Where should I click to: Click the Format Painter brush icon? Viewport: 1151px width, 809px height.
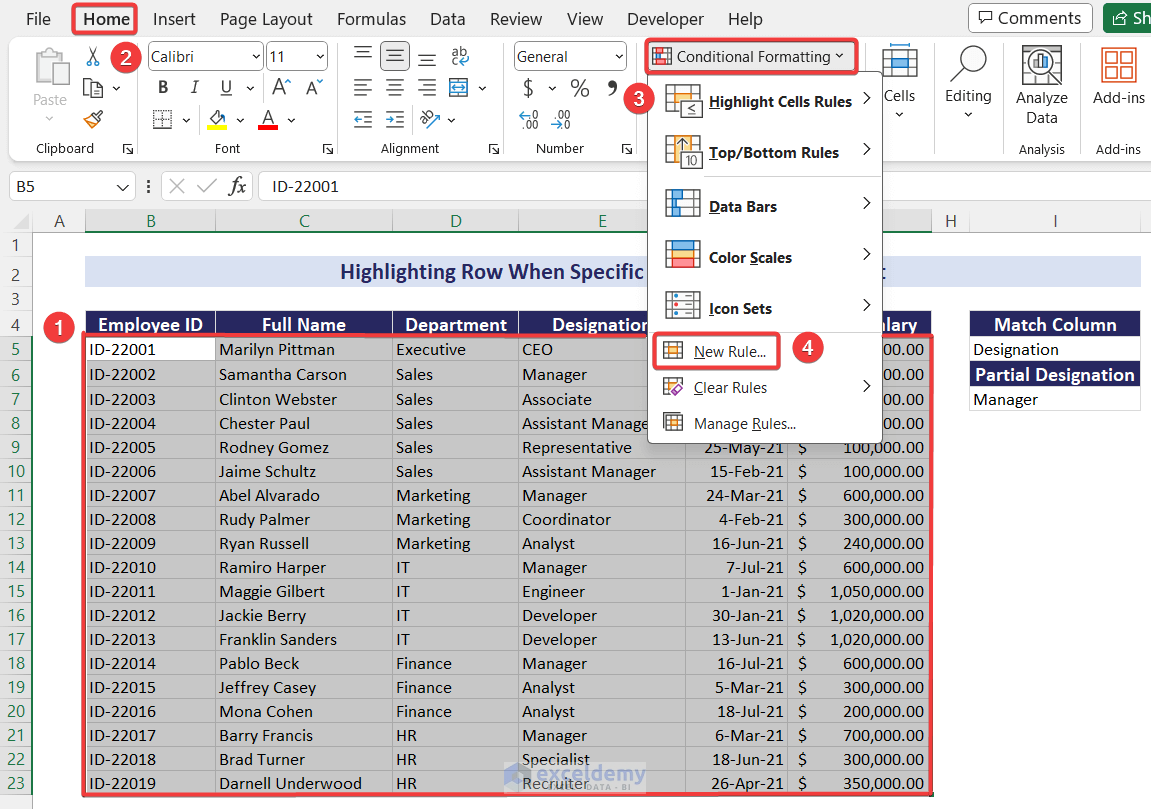(x=93, y=120)
